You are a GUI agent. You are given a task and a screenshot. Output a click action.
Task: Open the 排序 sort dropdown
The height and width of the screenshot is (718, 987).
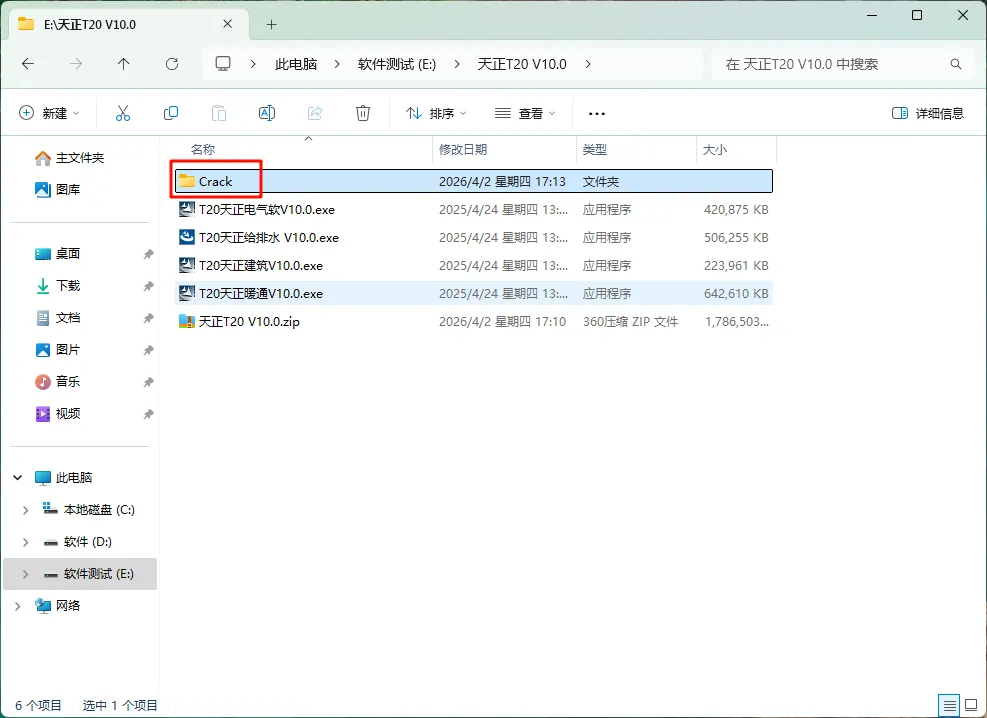(x=436, y=113)
